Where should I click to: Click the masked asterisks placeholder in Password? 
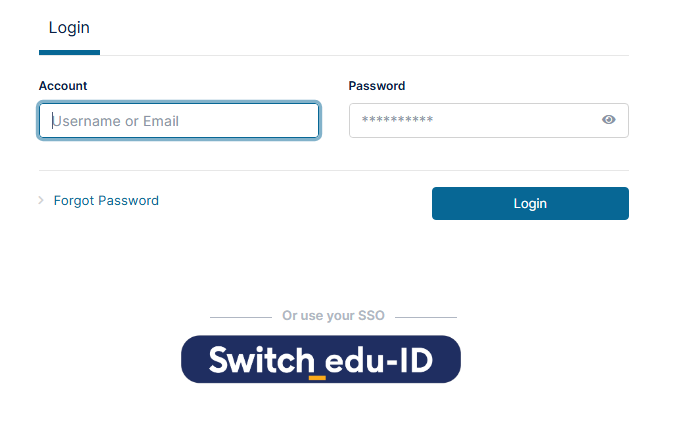point(397,120)
